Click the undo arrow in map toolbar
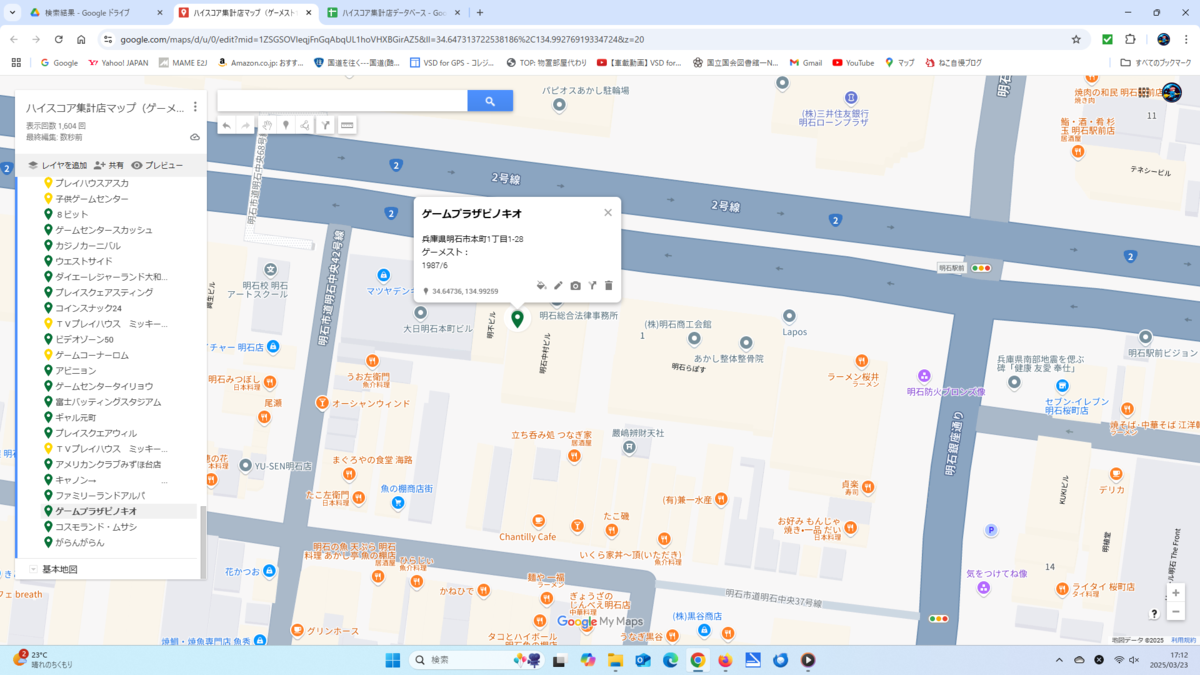 (227, 125)
